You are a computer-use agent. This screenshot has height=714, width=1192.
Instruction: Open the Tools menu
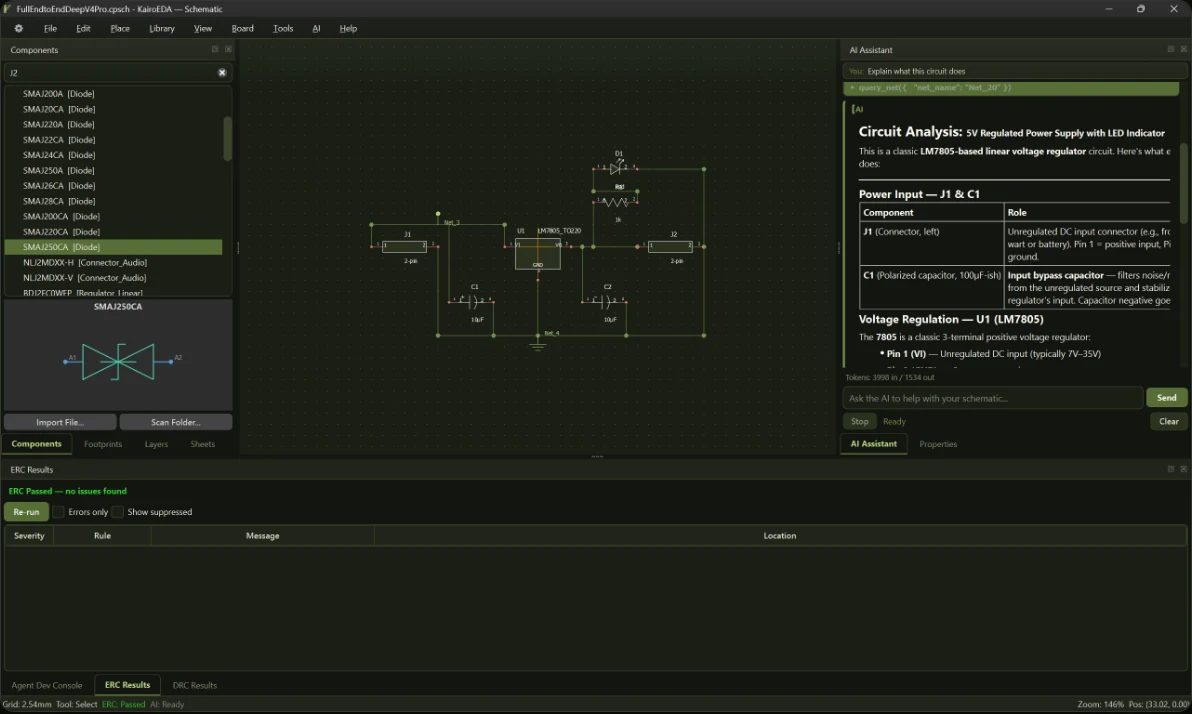click(283, 28)
